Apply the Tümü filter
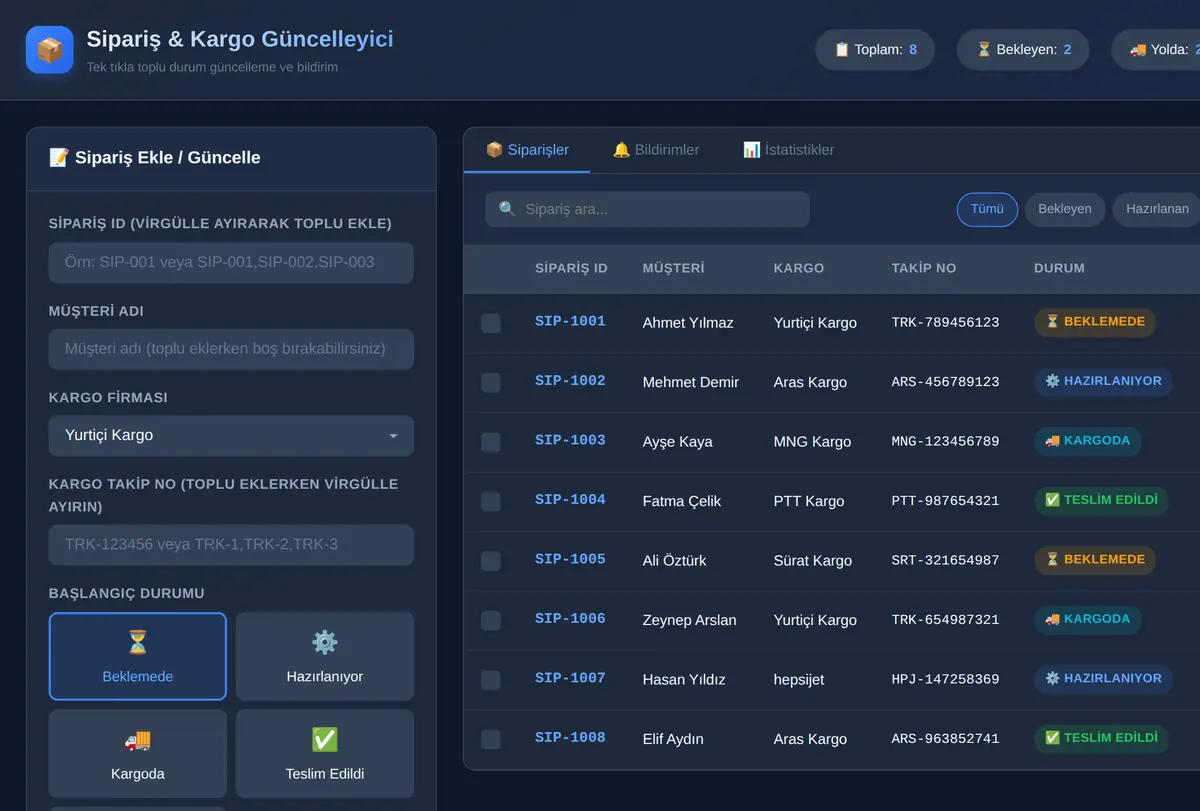1200x811 pixels. pyautogui.click(x=987, y=209)
